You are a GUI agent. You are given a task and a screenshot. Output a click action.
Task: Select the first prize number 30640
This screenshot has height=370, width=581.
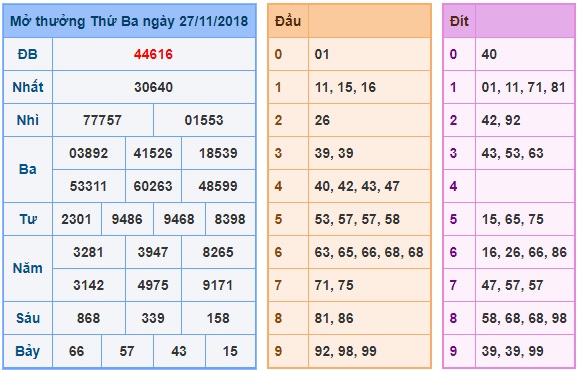tap(153, 87)
